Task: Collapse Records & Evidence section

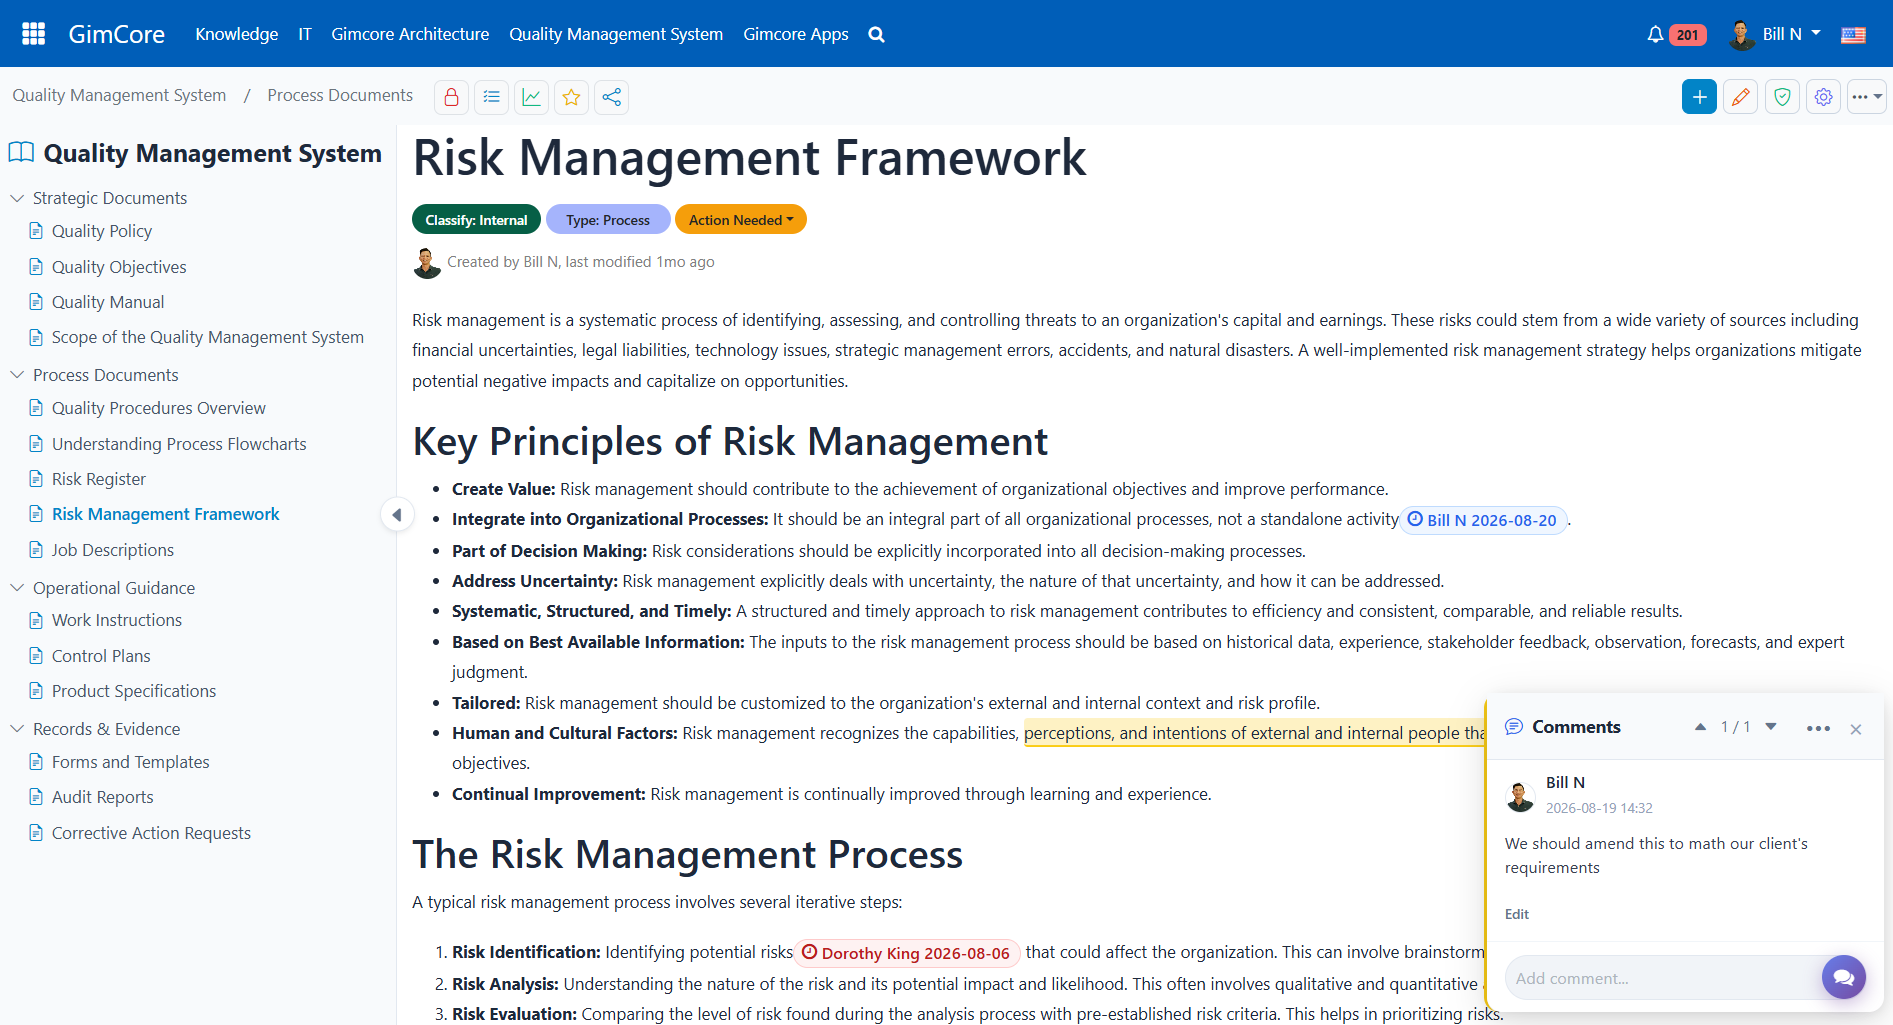Action: pos(17,729)
